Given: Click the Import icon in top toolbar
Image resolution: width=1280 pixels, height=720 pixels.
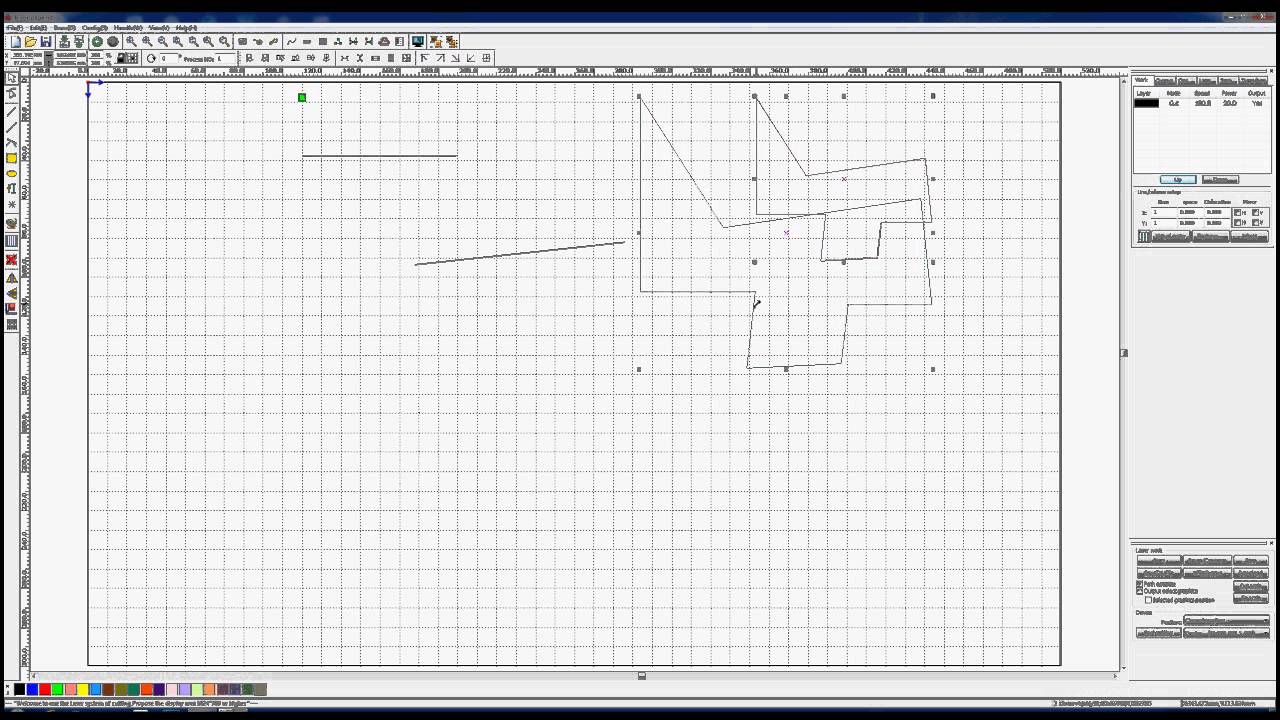Looking at the screenshot, I should (64, 42).
